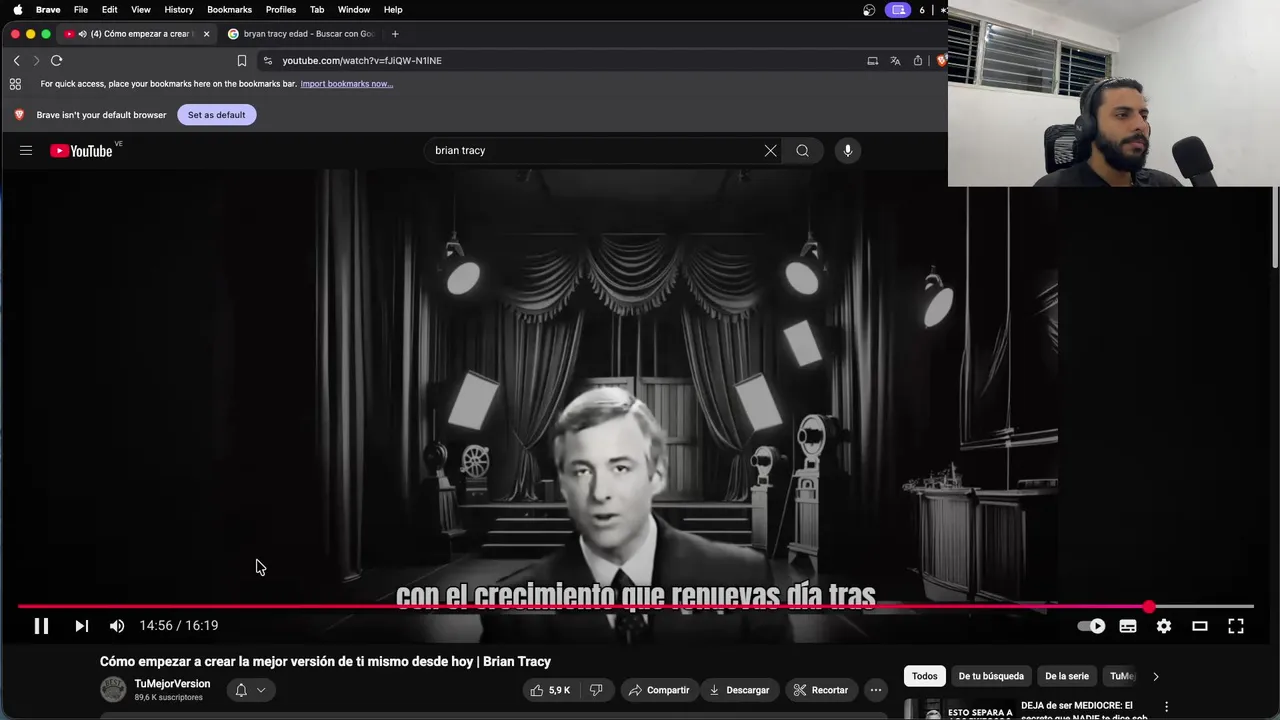The width and height of the screenshot is (1280, 720).
Task: Like the video with 5,9 K likes
Action: point(550,690)
